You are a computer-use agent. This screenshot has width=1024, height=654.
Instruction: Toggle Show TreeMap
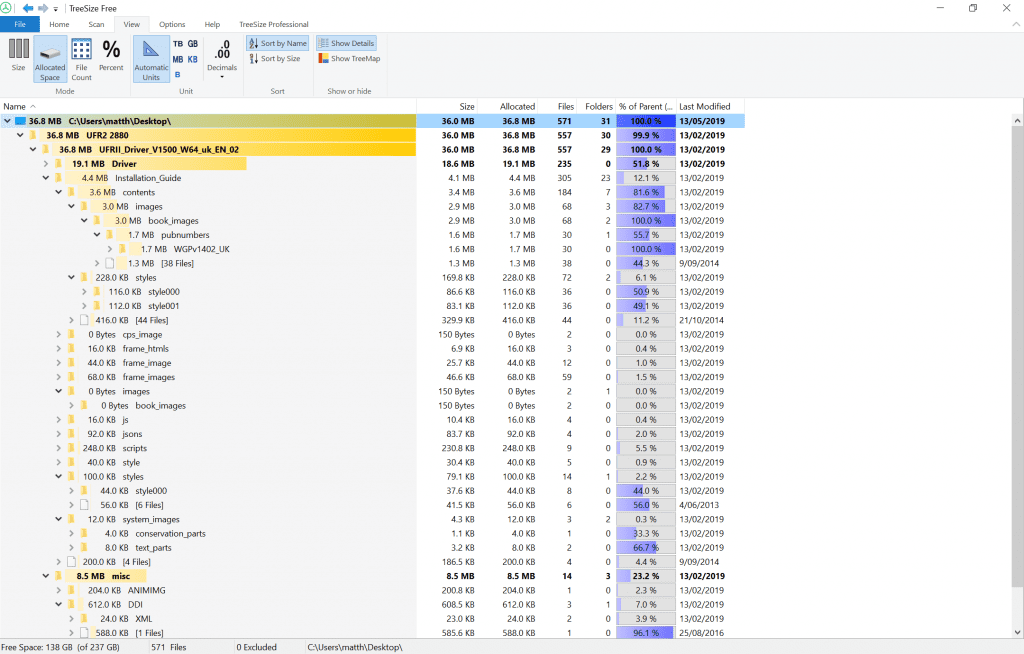pyautogui.click(x=349, y=58)
